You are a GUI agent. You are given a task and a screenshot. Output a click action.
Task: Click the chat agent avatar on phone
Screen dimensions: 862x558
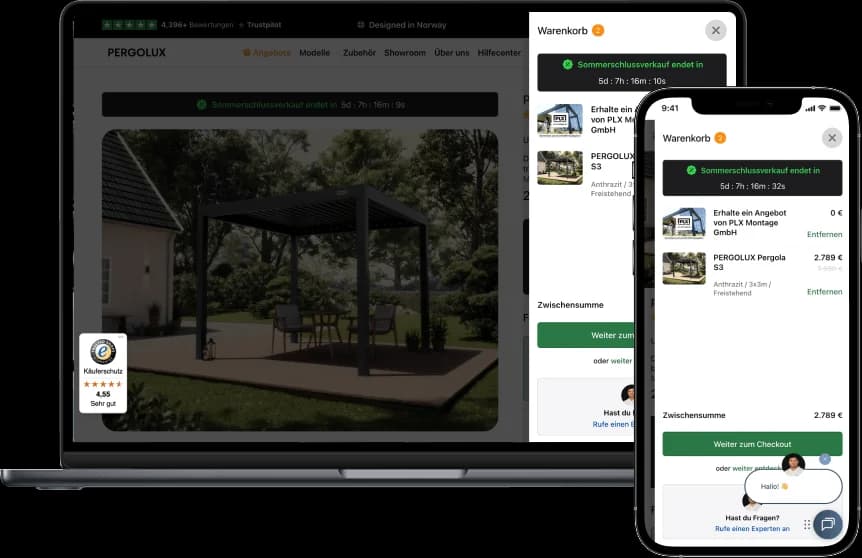coord(793,465)
